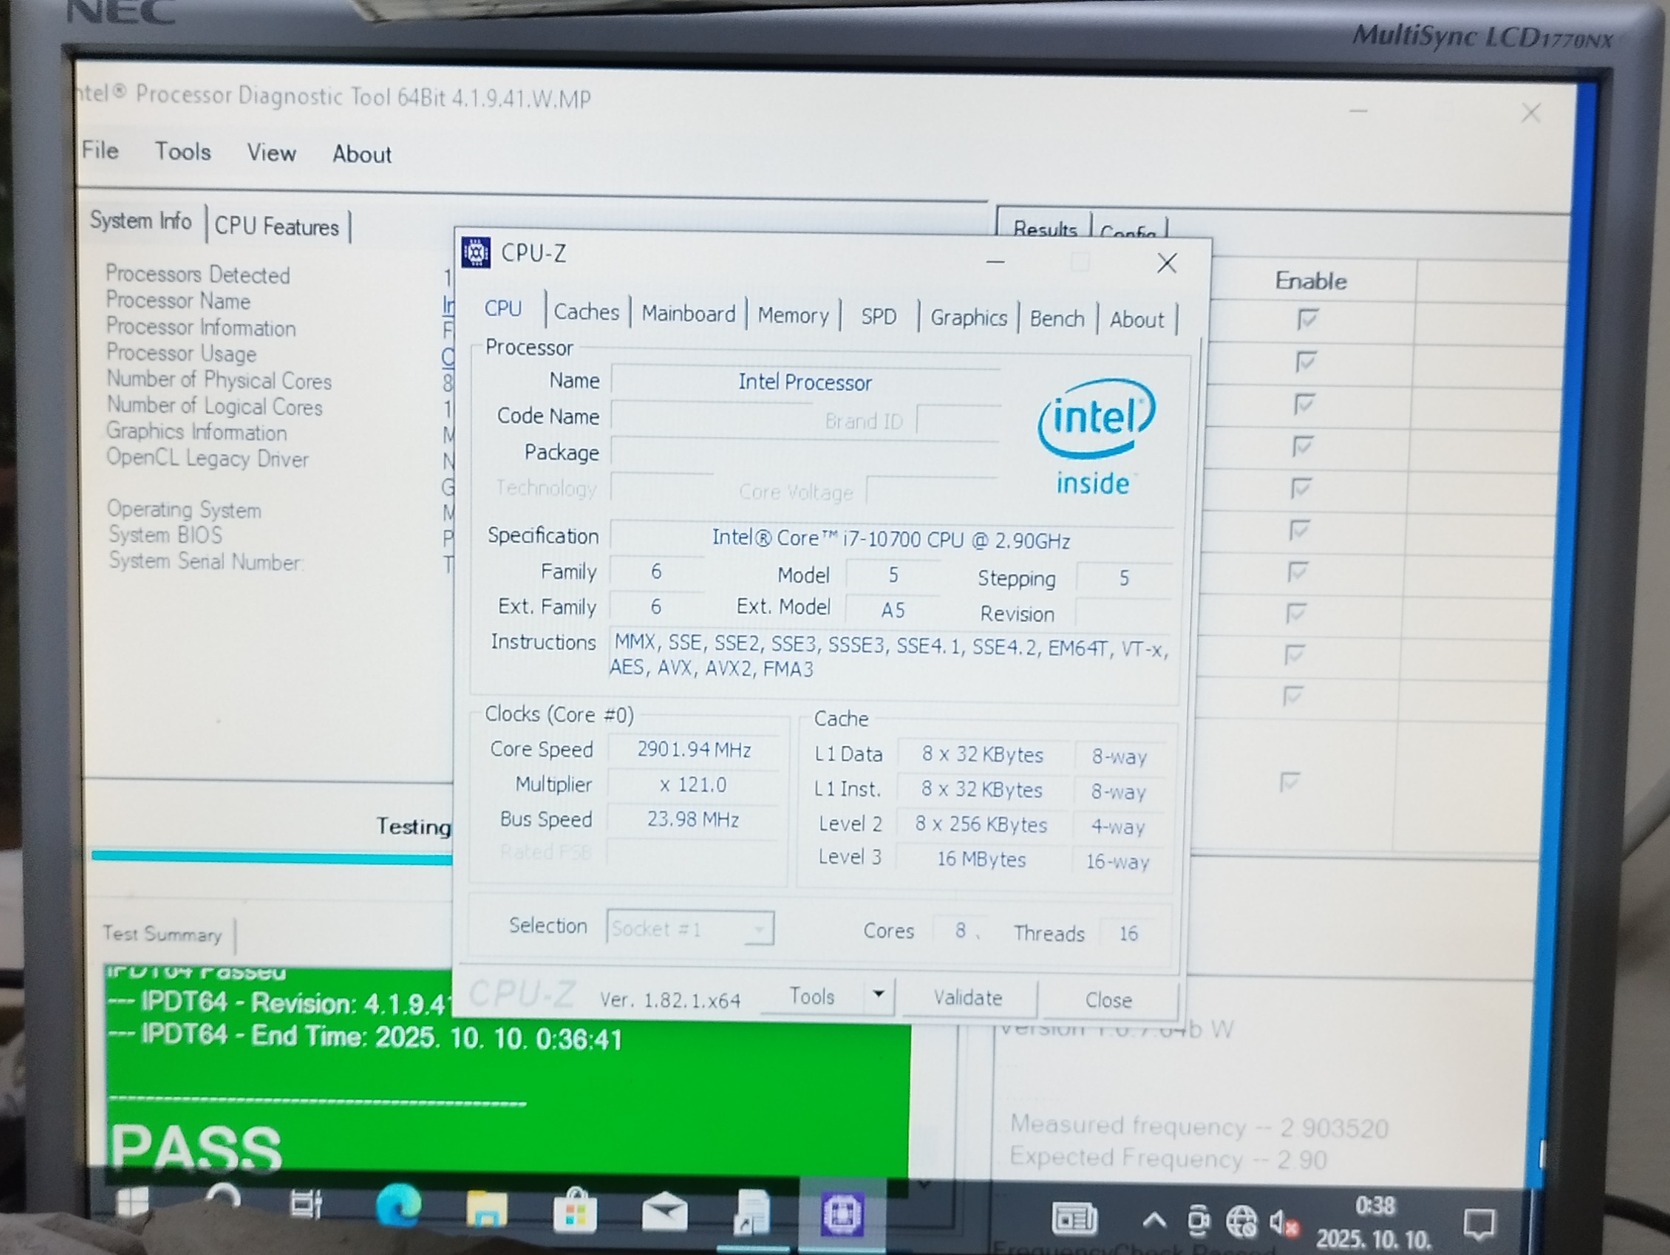
Task: Click the PASS result text
Action: pyautogui.click(x=196, y=1147)
